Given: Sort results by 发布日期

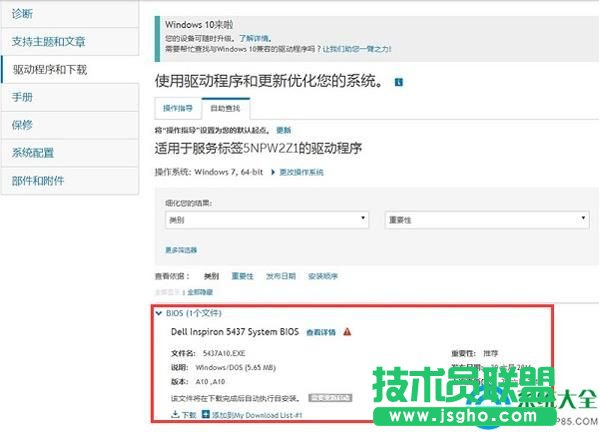Looking at the screenshot, I should pyautogui.click(x=280, y=275).
